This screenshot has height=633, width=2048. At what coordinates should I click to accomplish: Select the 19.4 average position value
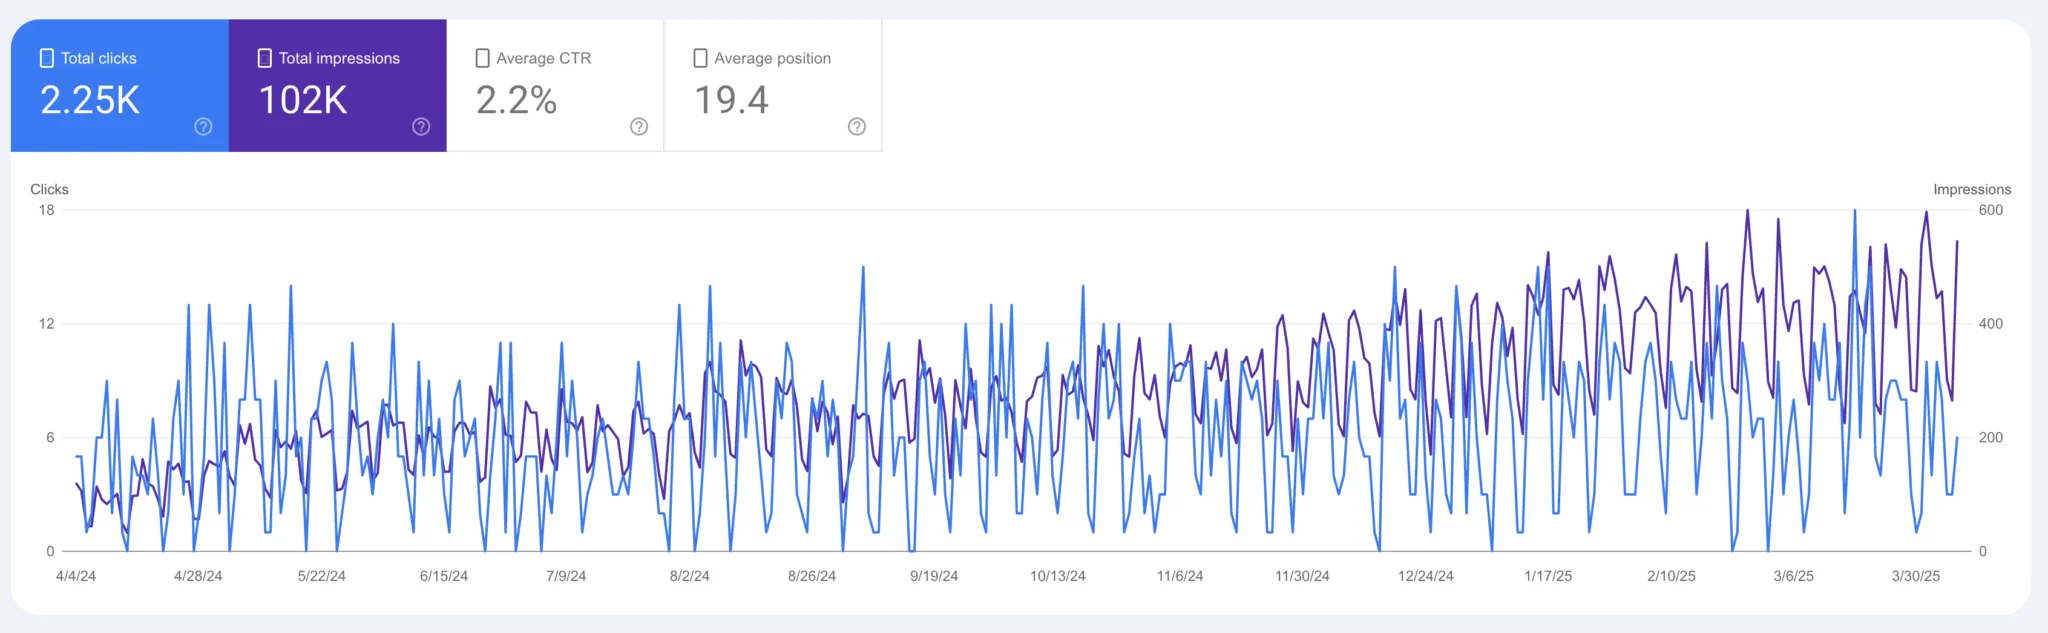click(x=731, y=100)
